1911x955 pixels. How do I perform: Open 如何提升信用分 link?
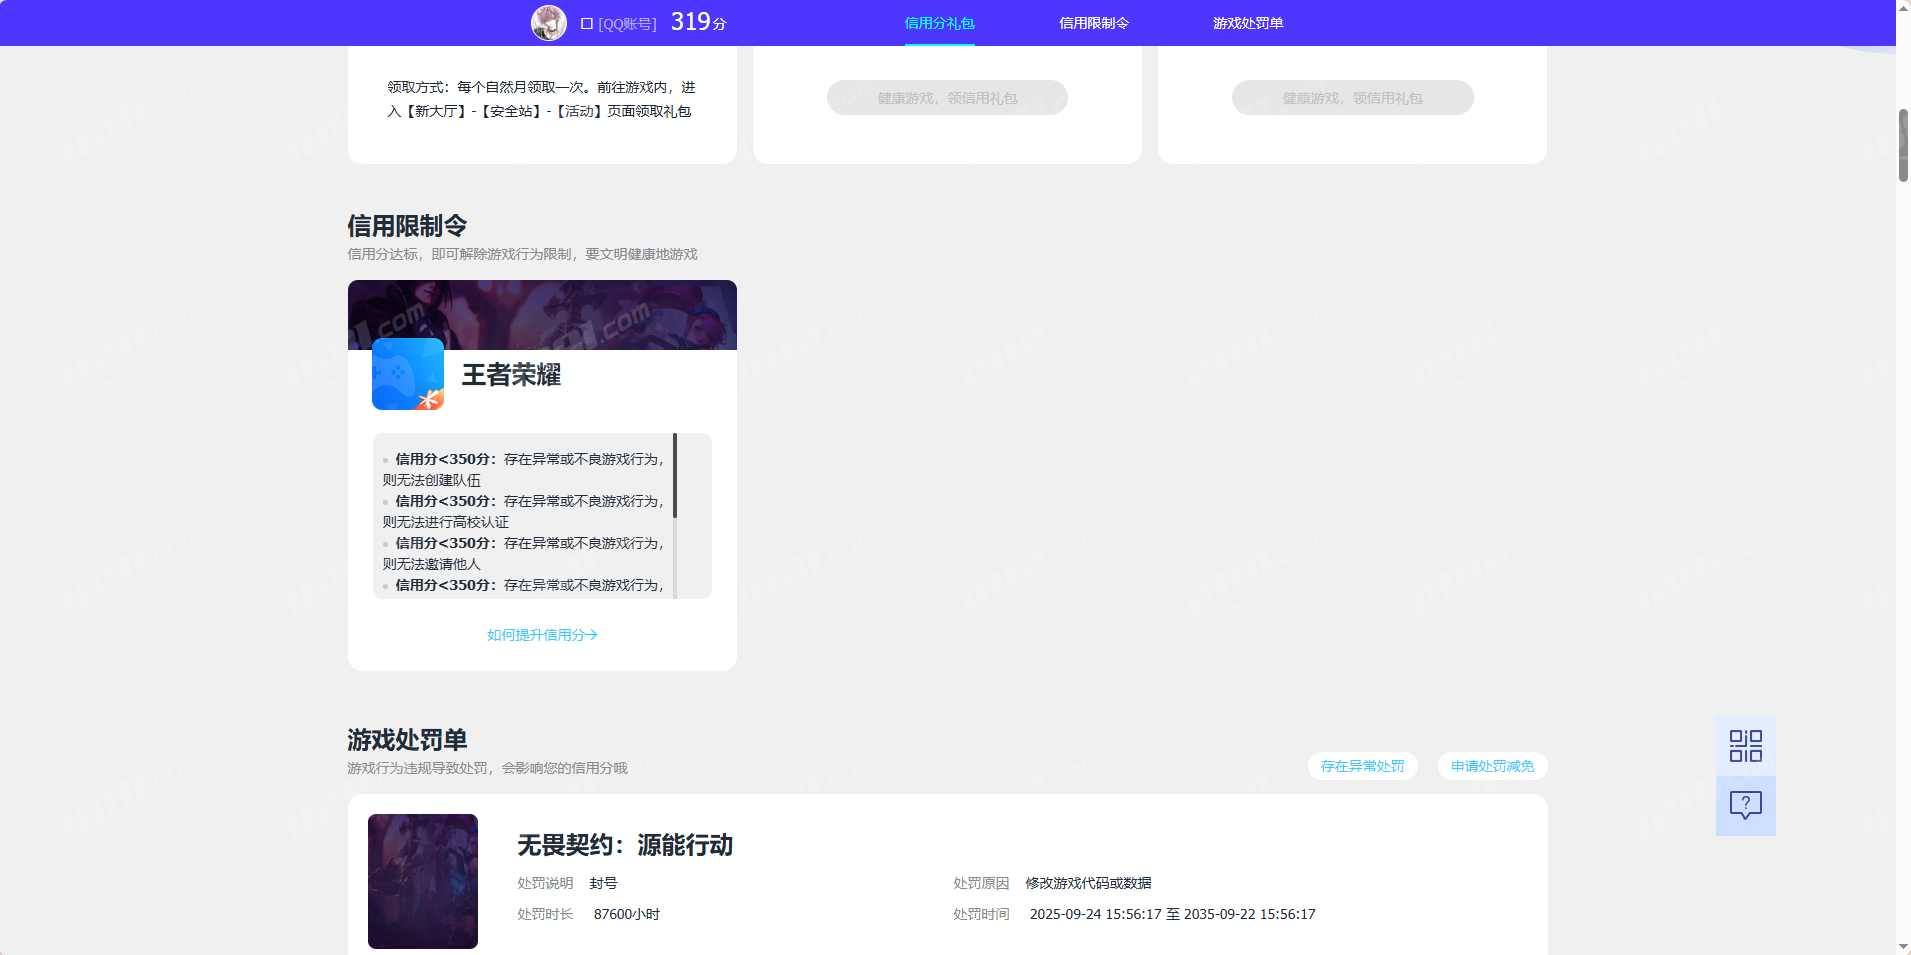542,635
